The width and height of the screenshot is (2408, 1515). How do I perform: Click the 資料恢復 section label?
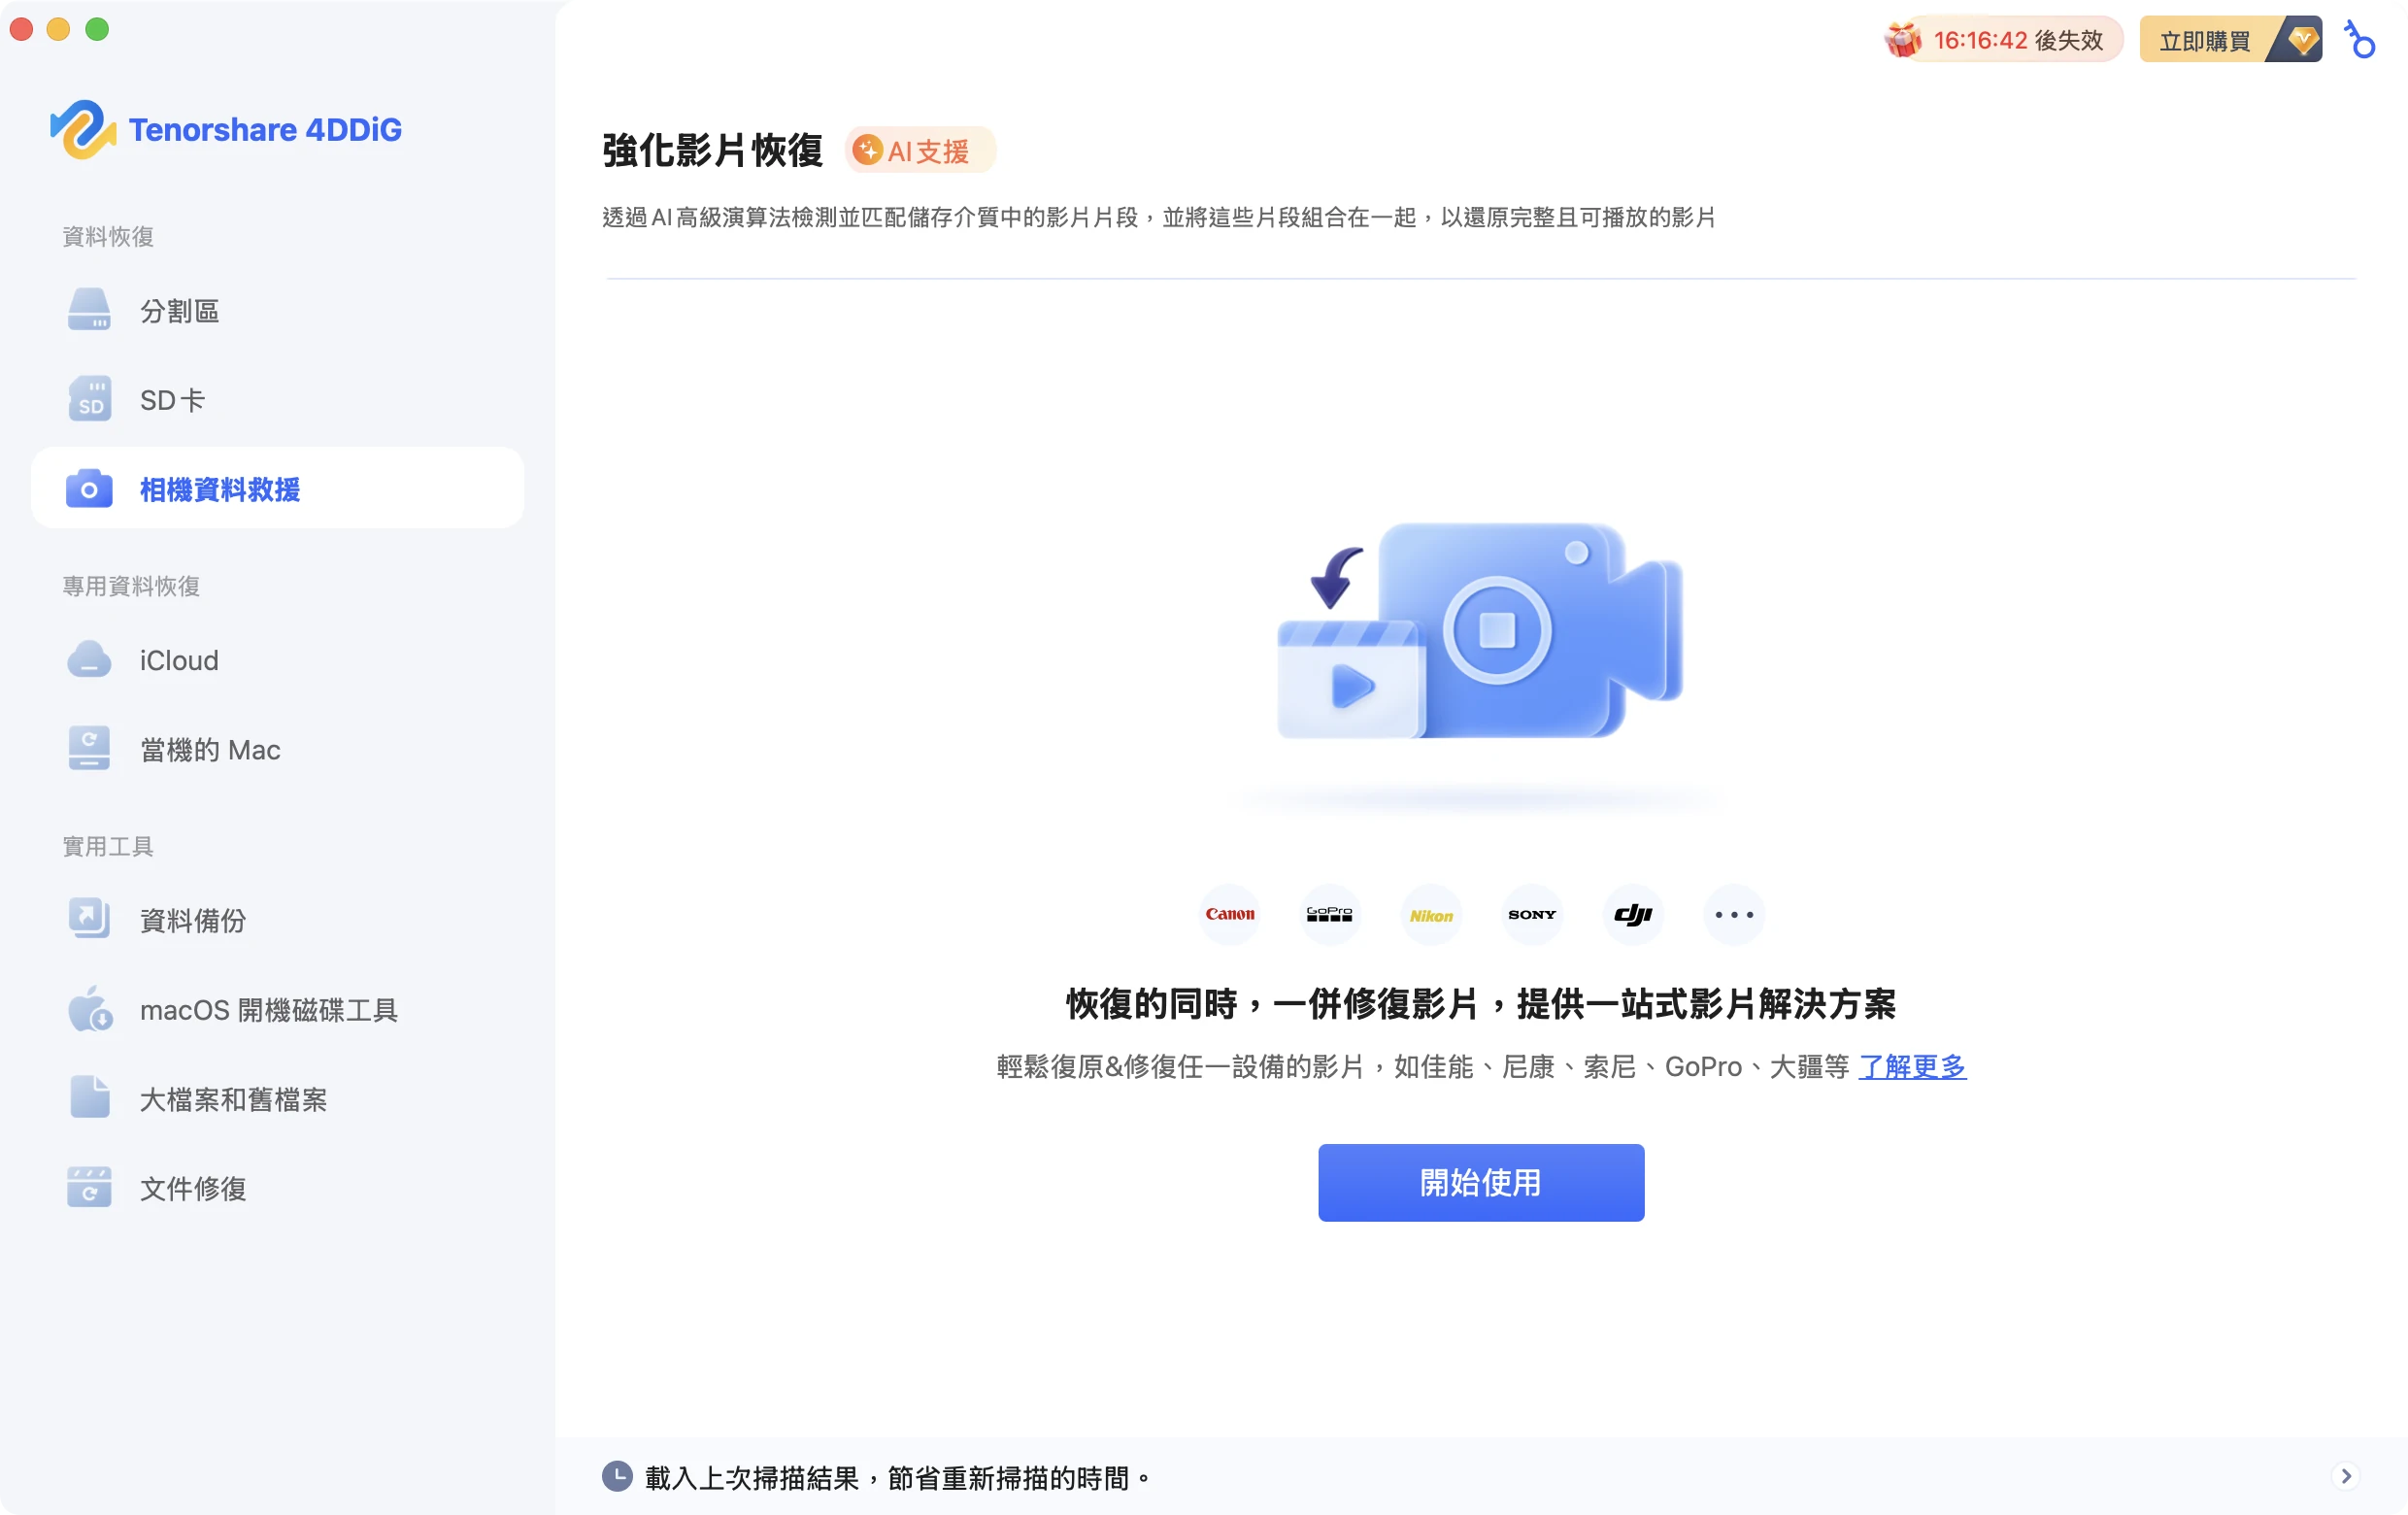[108, 236]
